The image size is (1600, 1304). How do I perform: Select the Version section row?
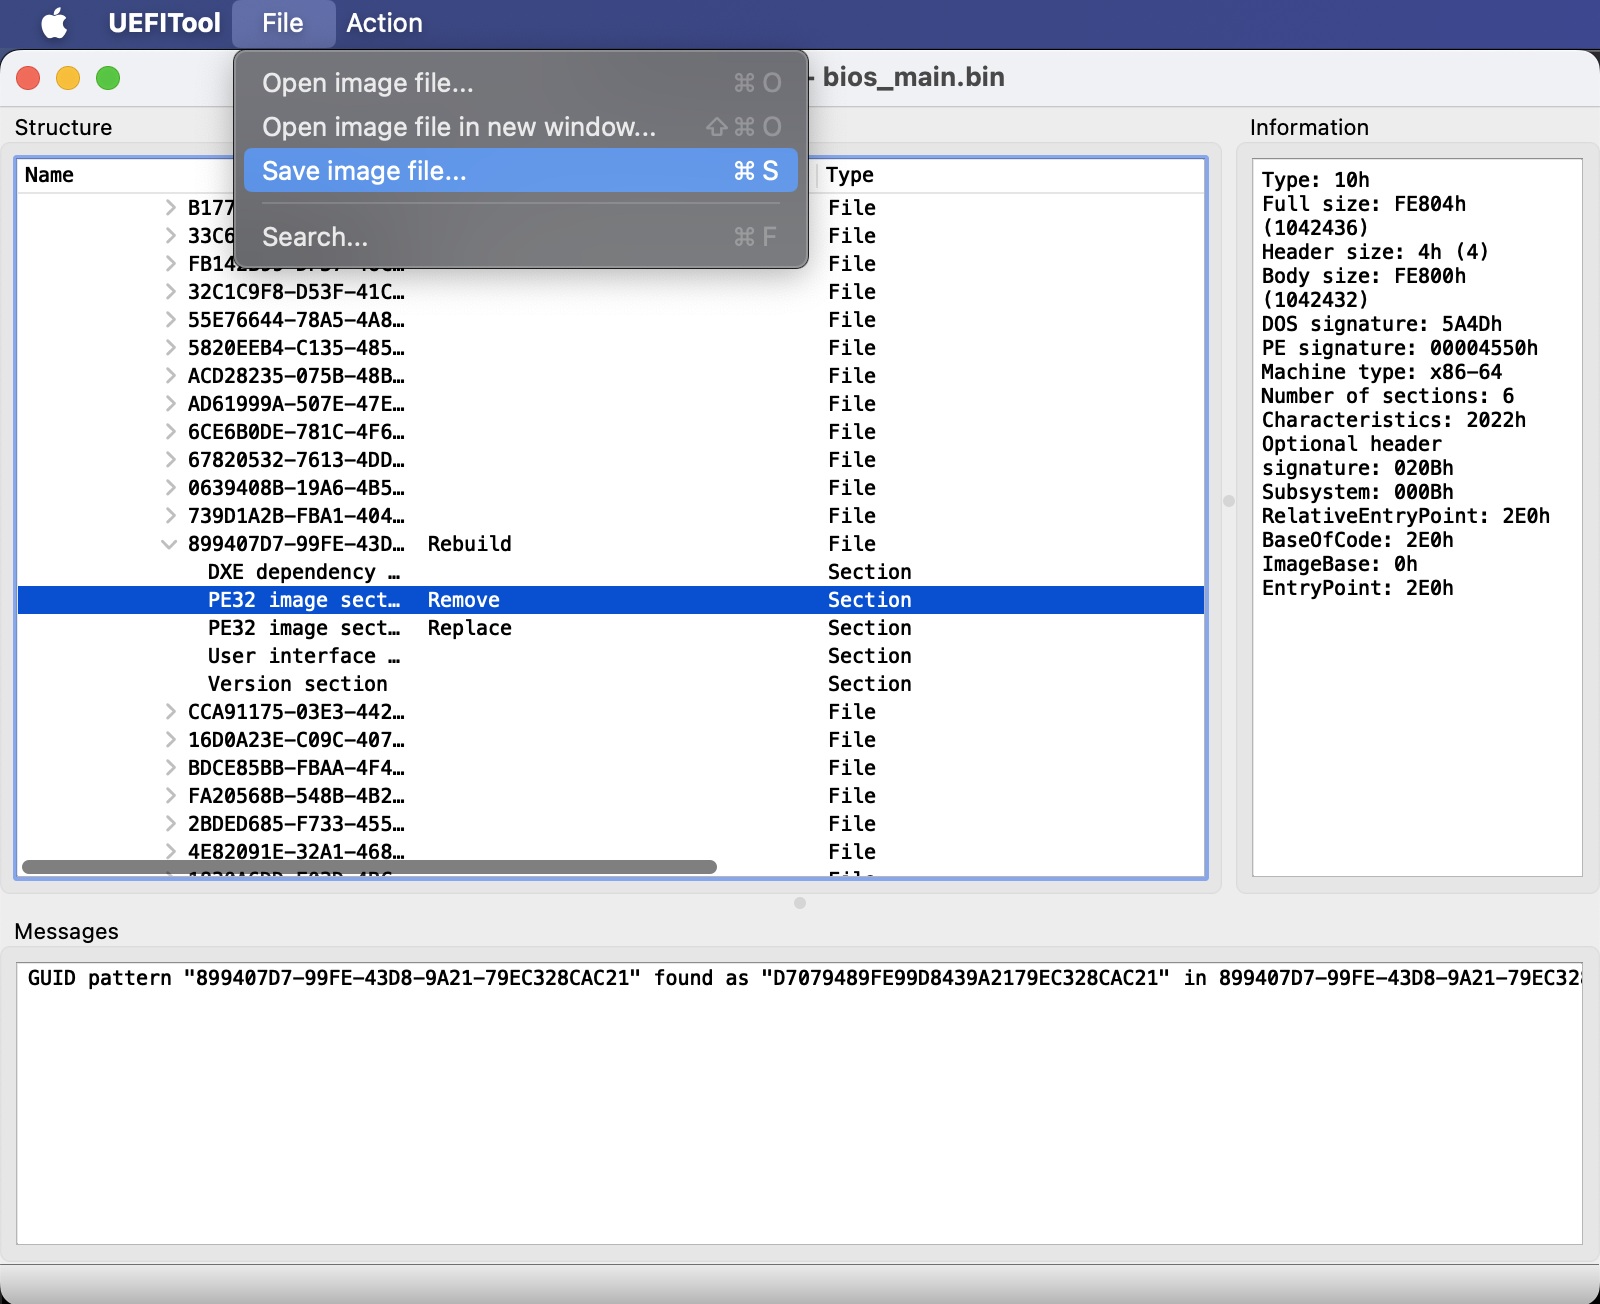[x=610, y=684]
